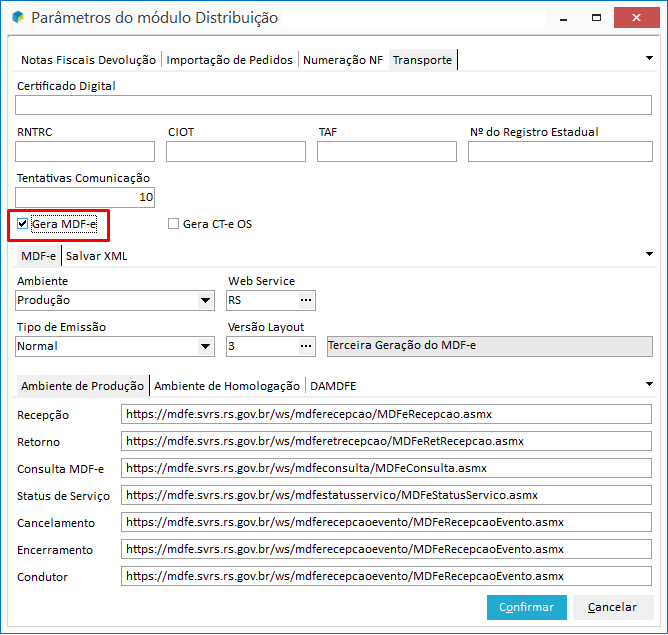Expand the top tab overflow arrow
The width and height of the screenshot is (668, 635).
(x=649, y=58)
